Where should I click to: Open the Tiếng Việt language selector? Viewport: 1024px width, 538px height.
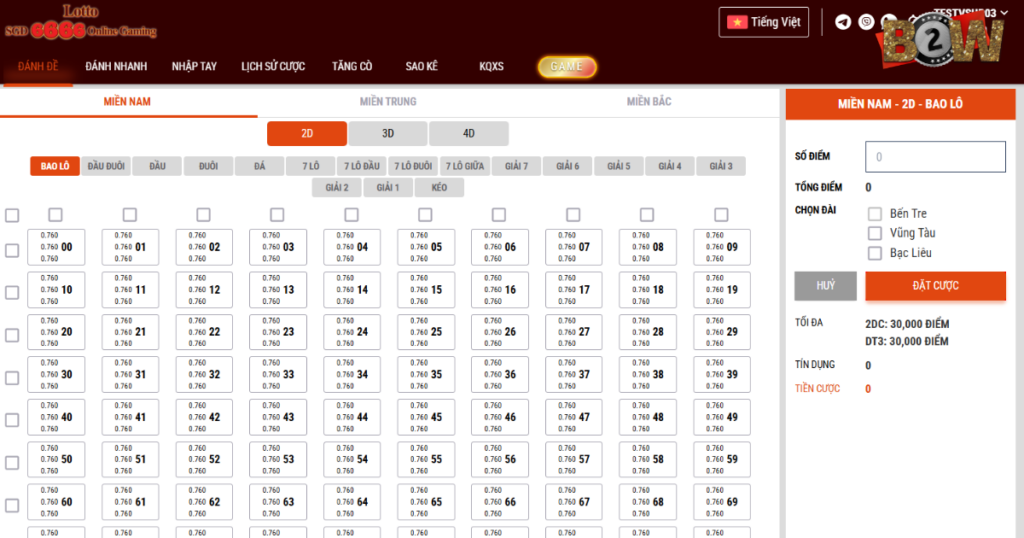[763, 22]
